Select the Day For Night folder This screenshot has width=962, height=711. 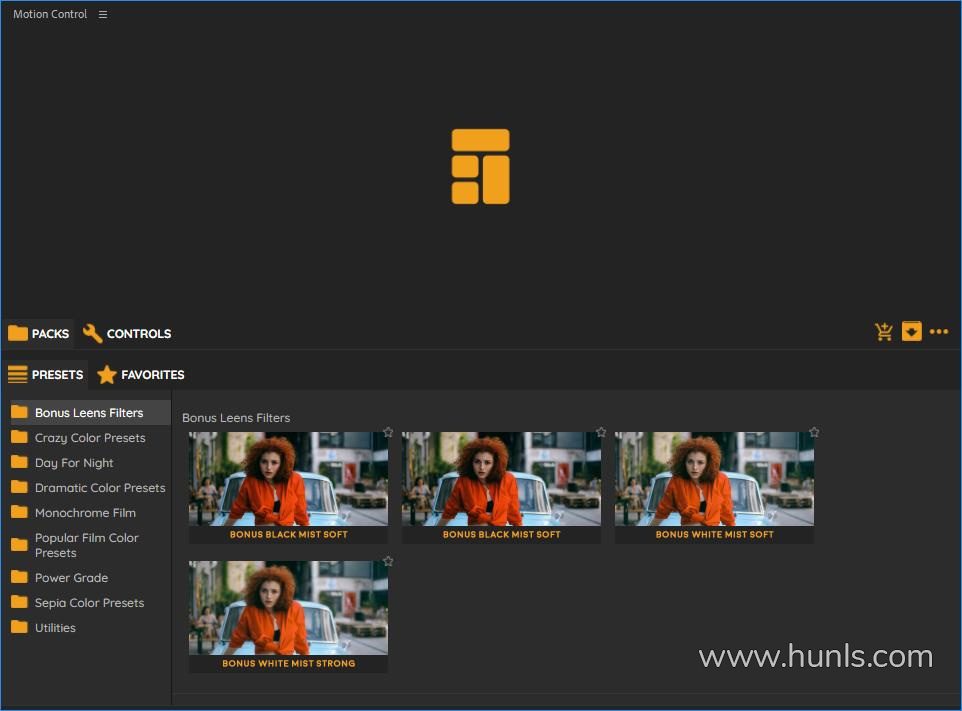click(x=74, y=463)
